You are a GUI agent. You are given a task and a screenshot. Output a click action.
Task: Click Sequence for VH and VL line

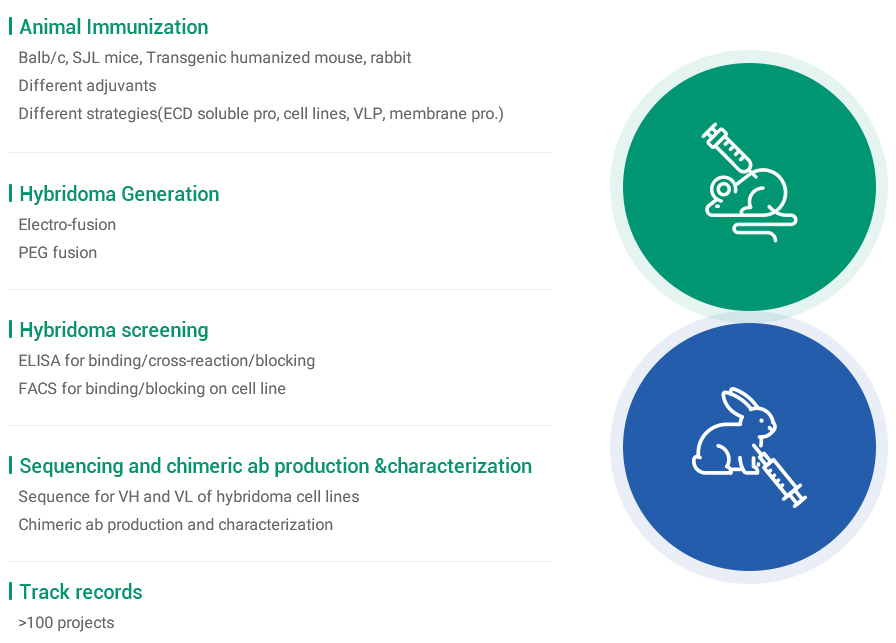click(x=189, y=497)
